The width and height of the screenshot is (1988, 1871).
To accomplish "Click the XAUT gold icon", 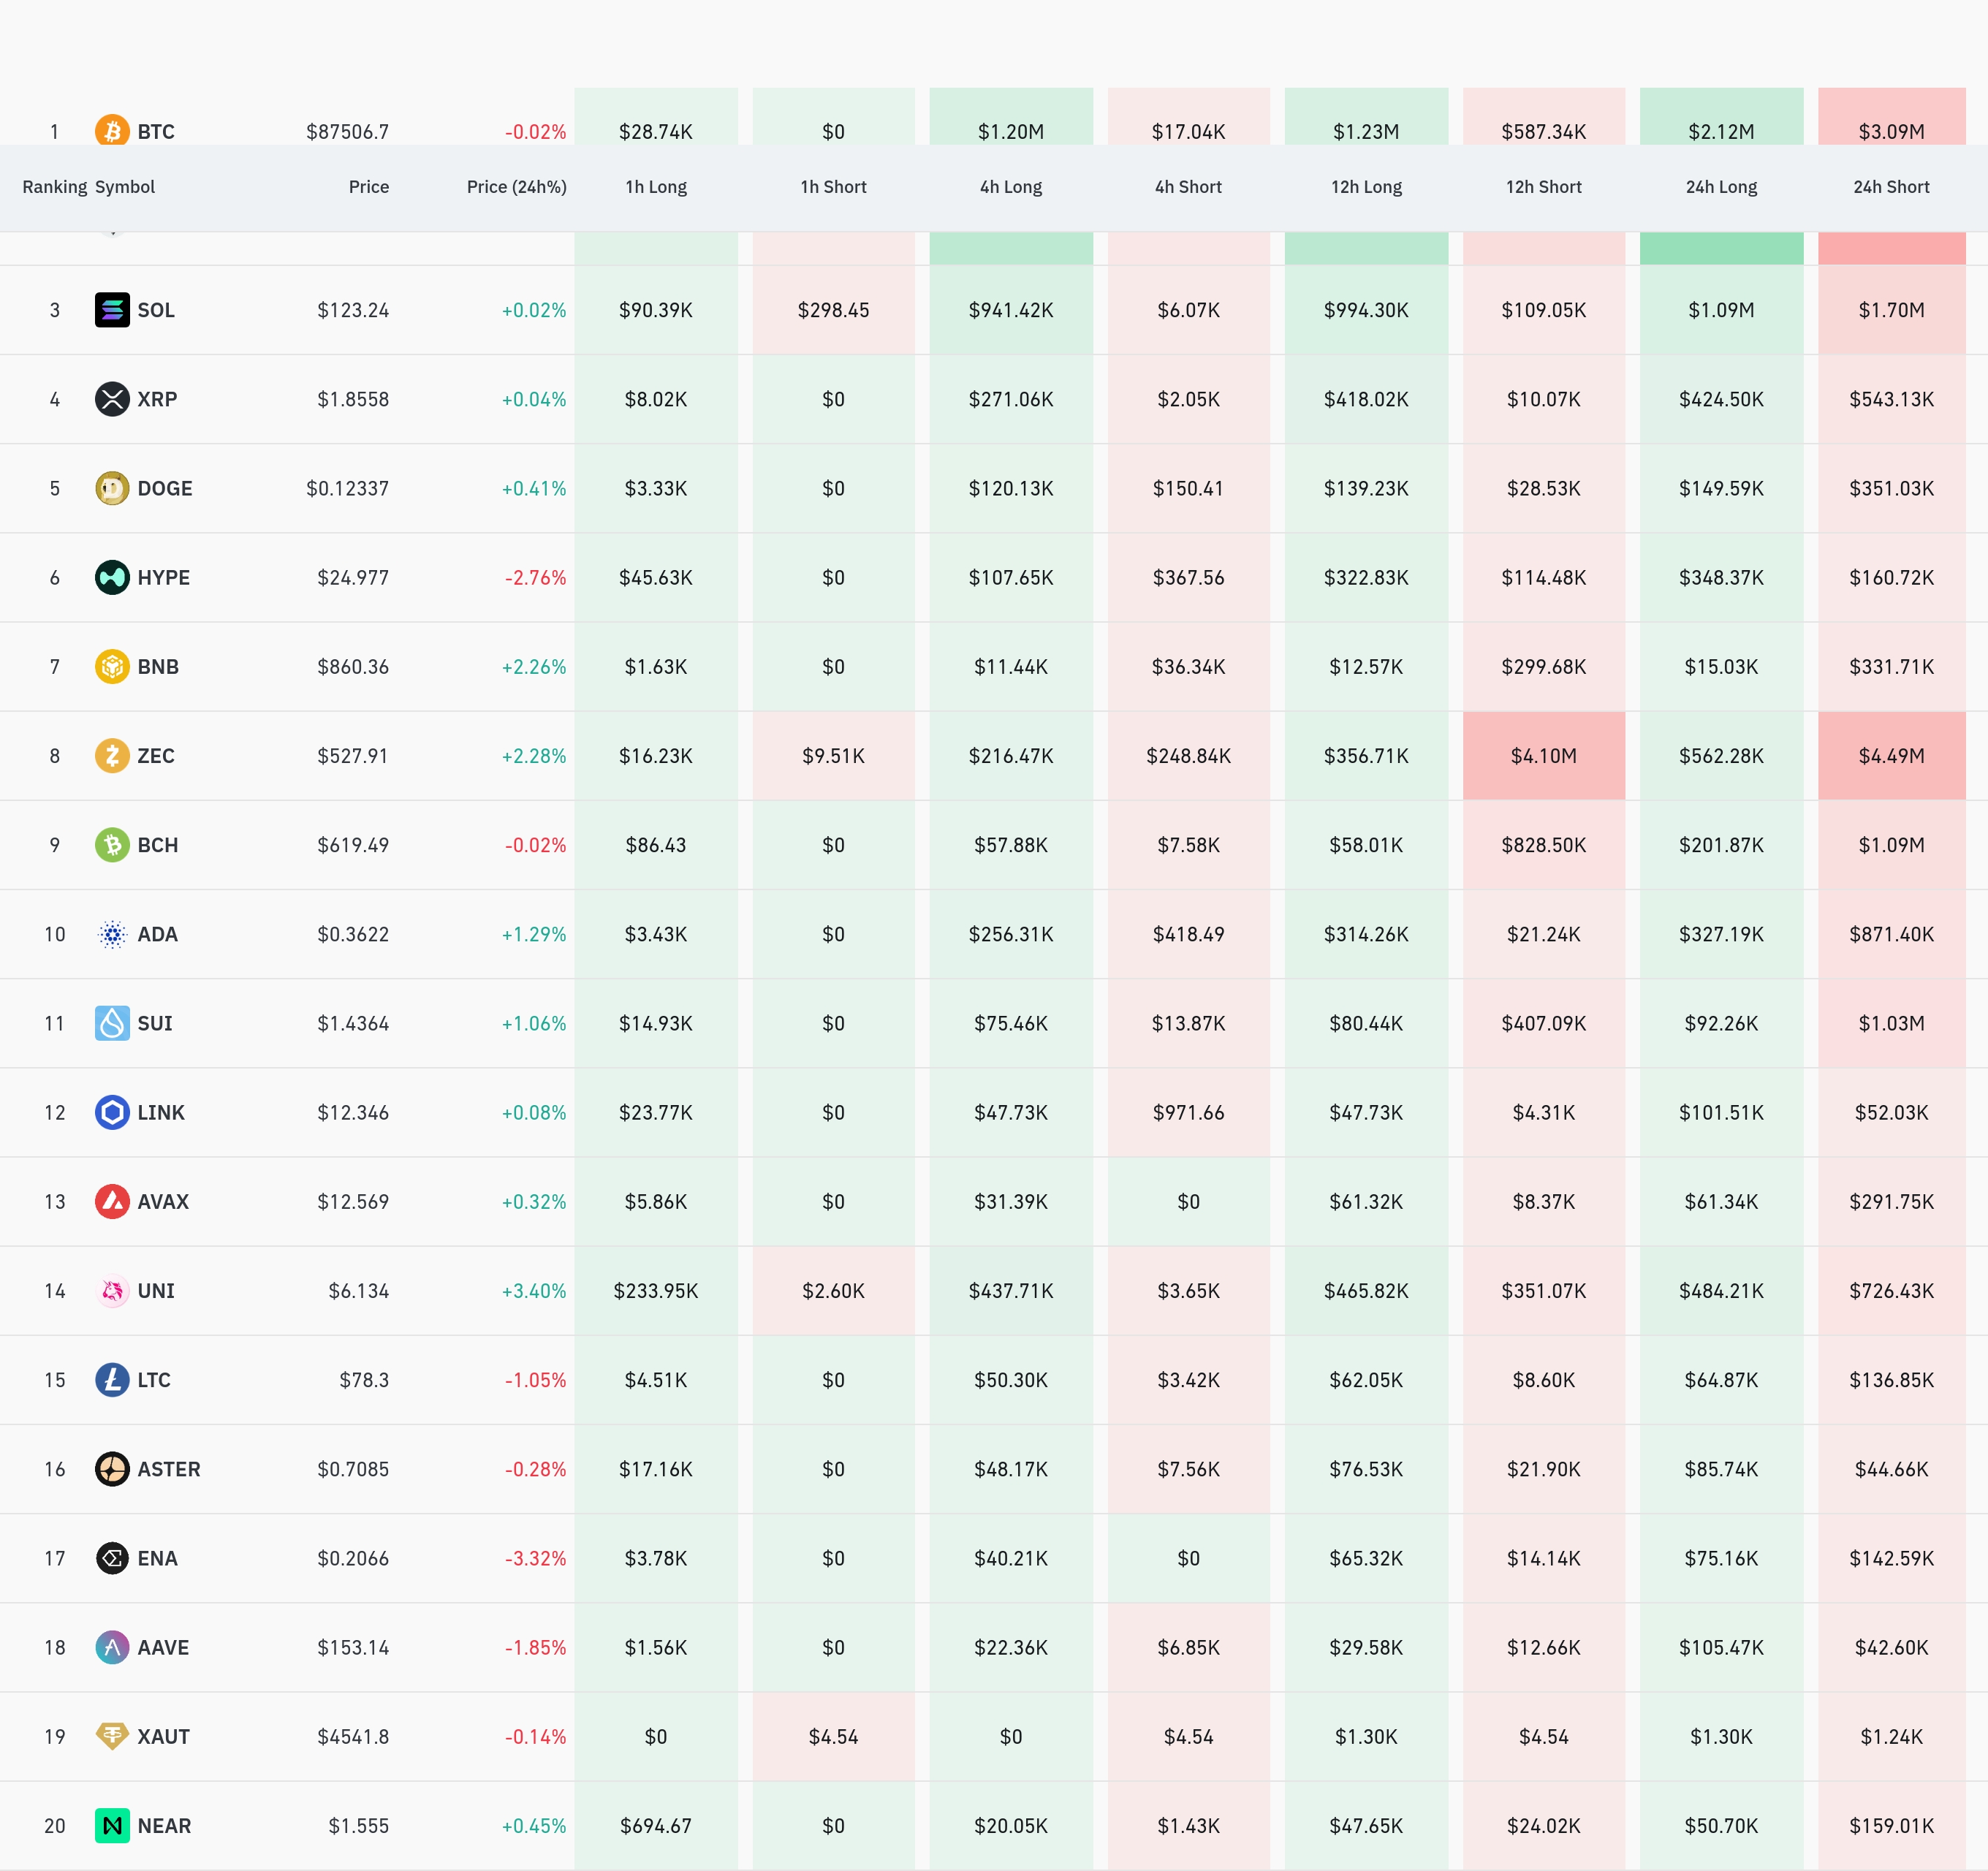I will click(112, 1736).
